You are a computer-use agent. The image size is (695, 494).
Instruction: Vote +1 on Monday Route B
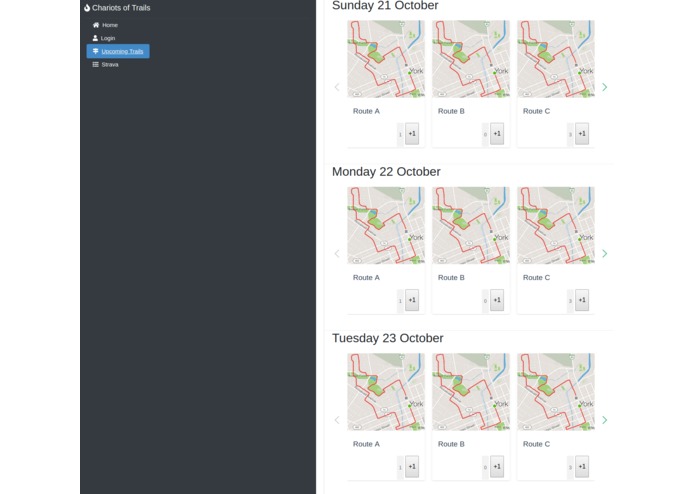pos(497,300)
